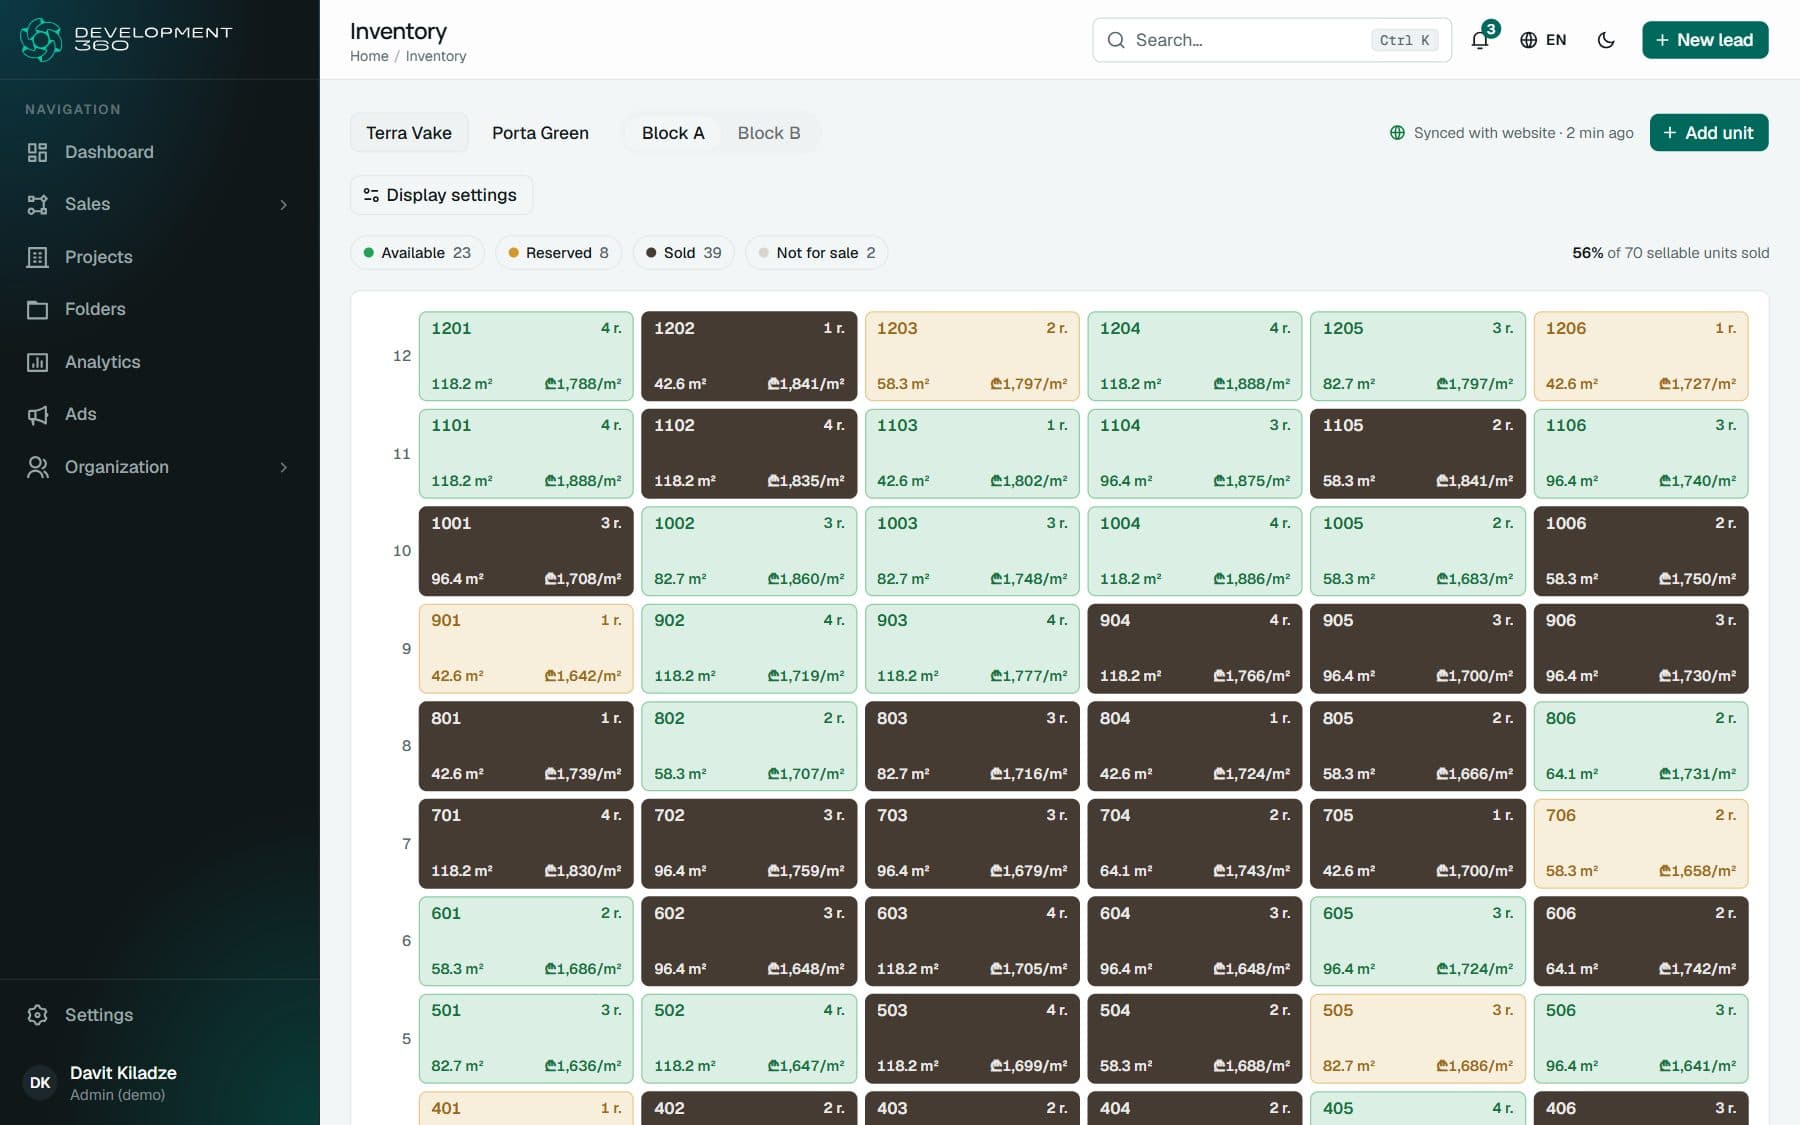Toggle the Sold status filter
This screenshot has width=1800, height=1125.
click(684, 253)
